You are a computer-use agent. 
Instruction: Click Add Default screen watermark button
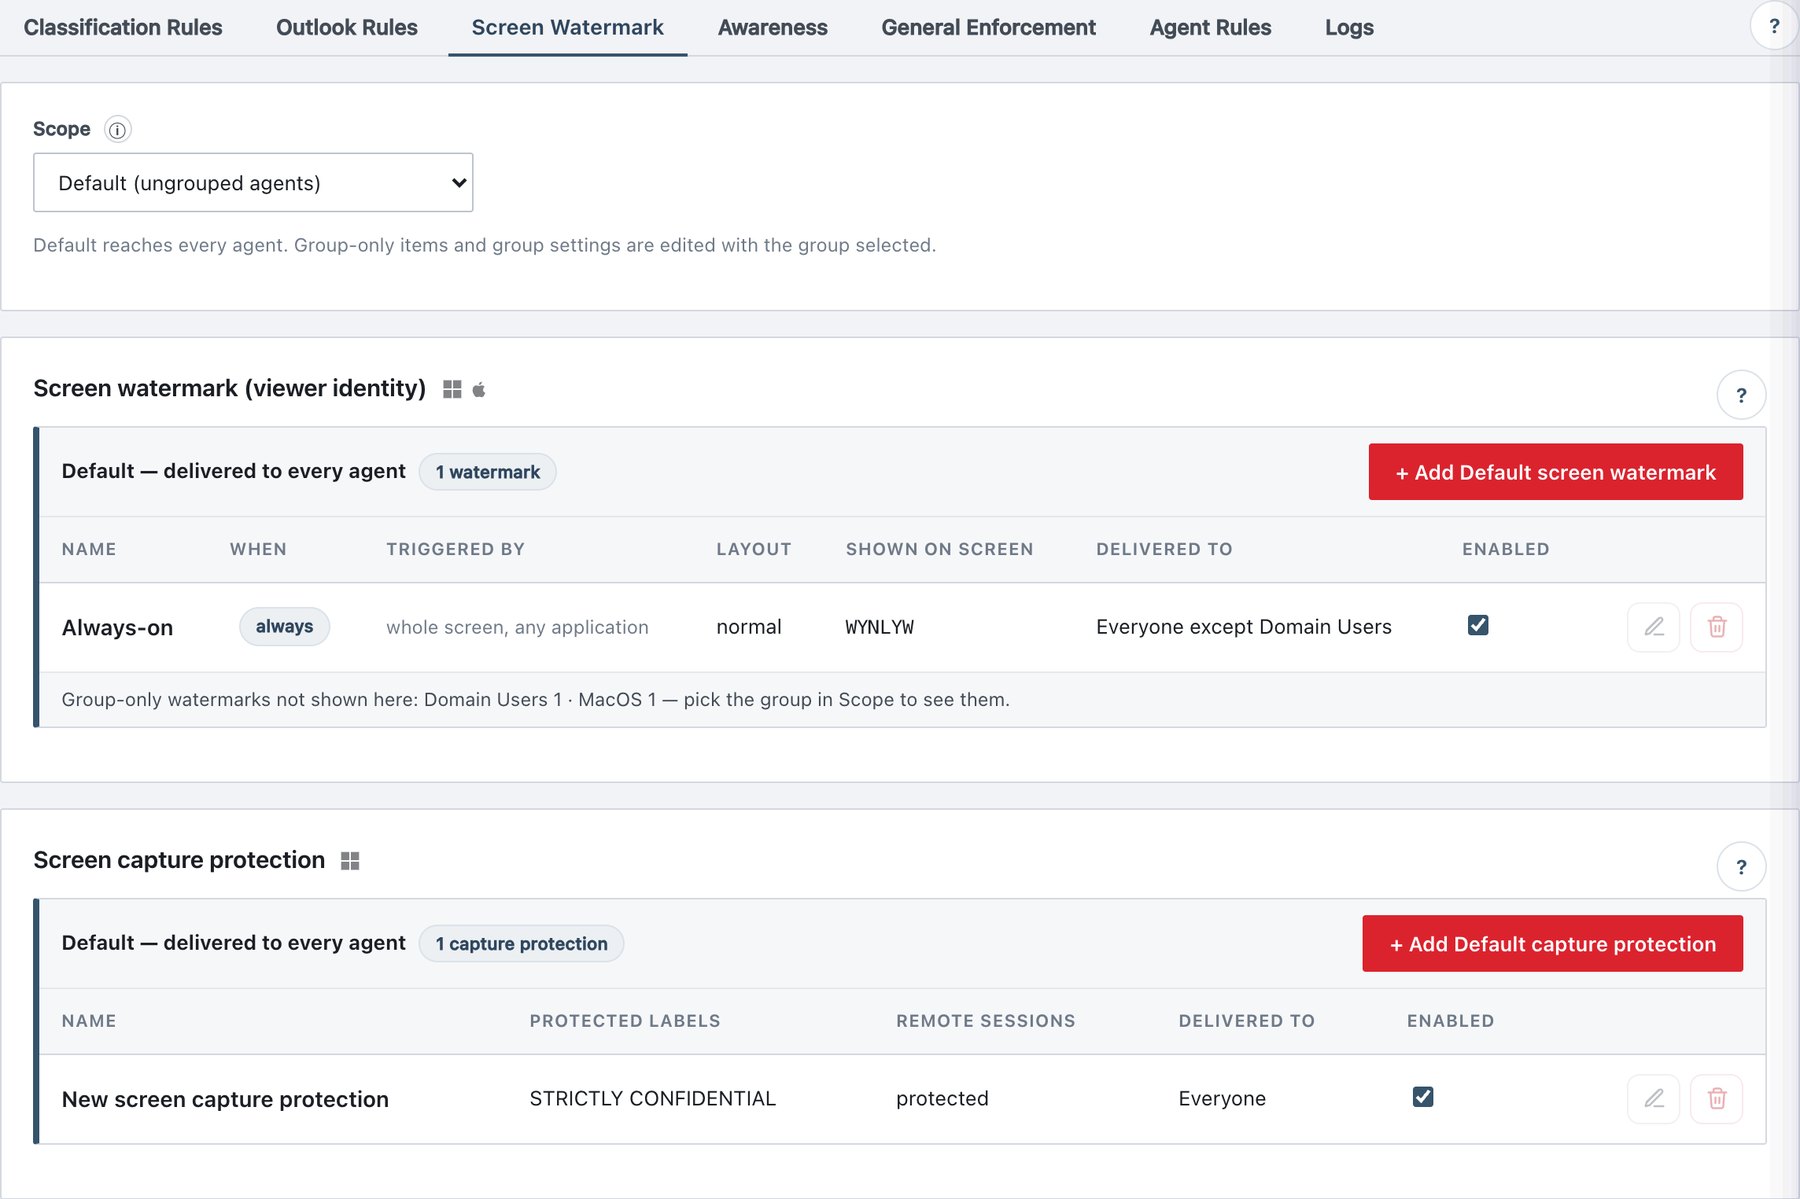(x=1555, y=472)
